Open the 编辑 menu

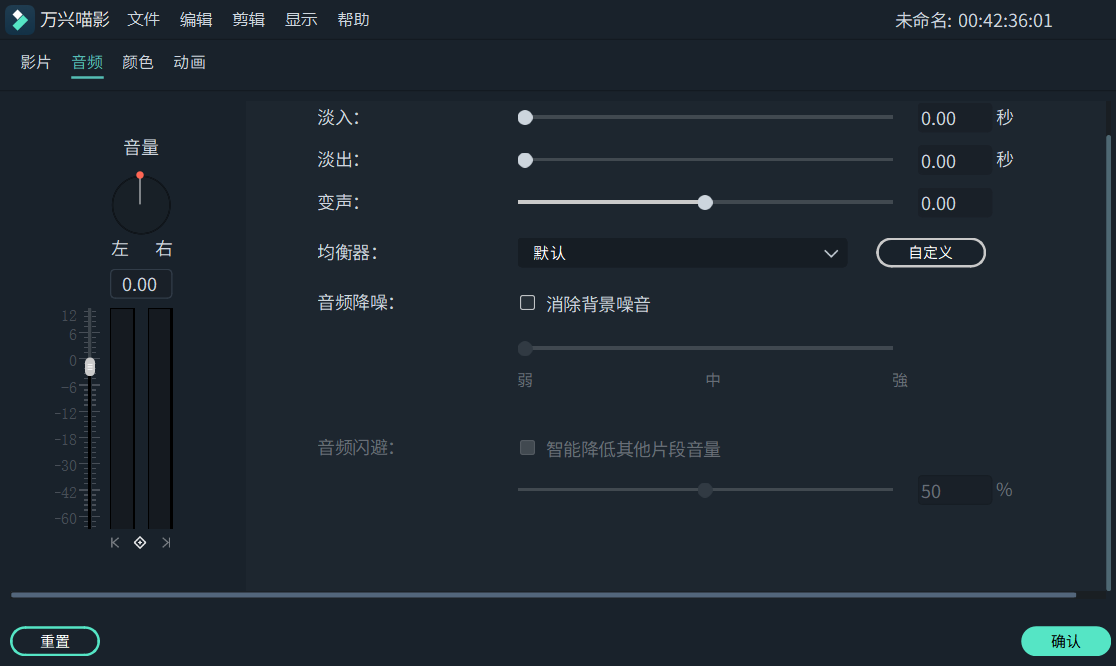coord(196,19)
